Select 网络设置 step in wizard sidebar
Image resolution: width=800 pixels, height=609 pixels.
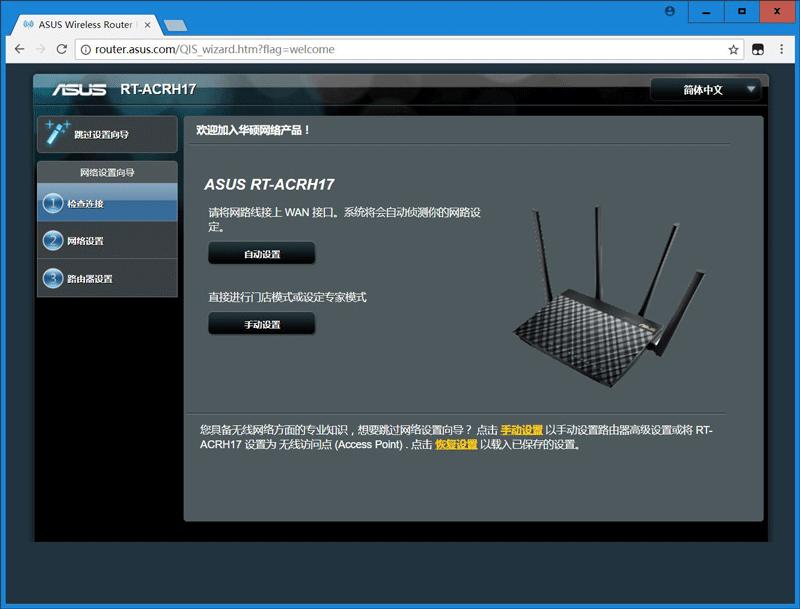(107, 240)
